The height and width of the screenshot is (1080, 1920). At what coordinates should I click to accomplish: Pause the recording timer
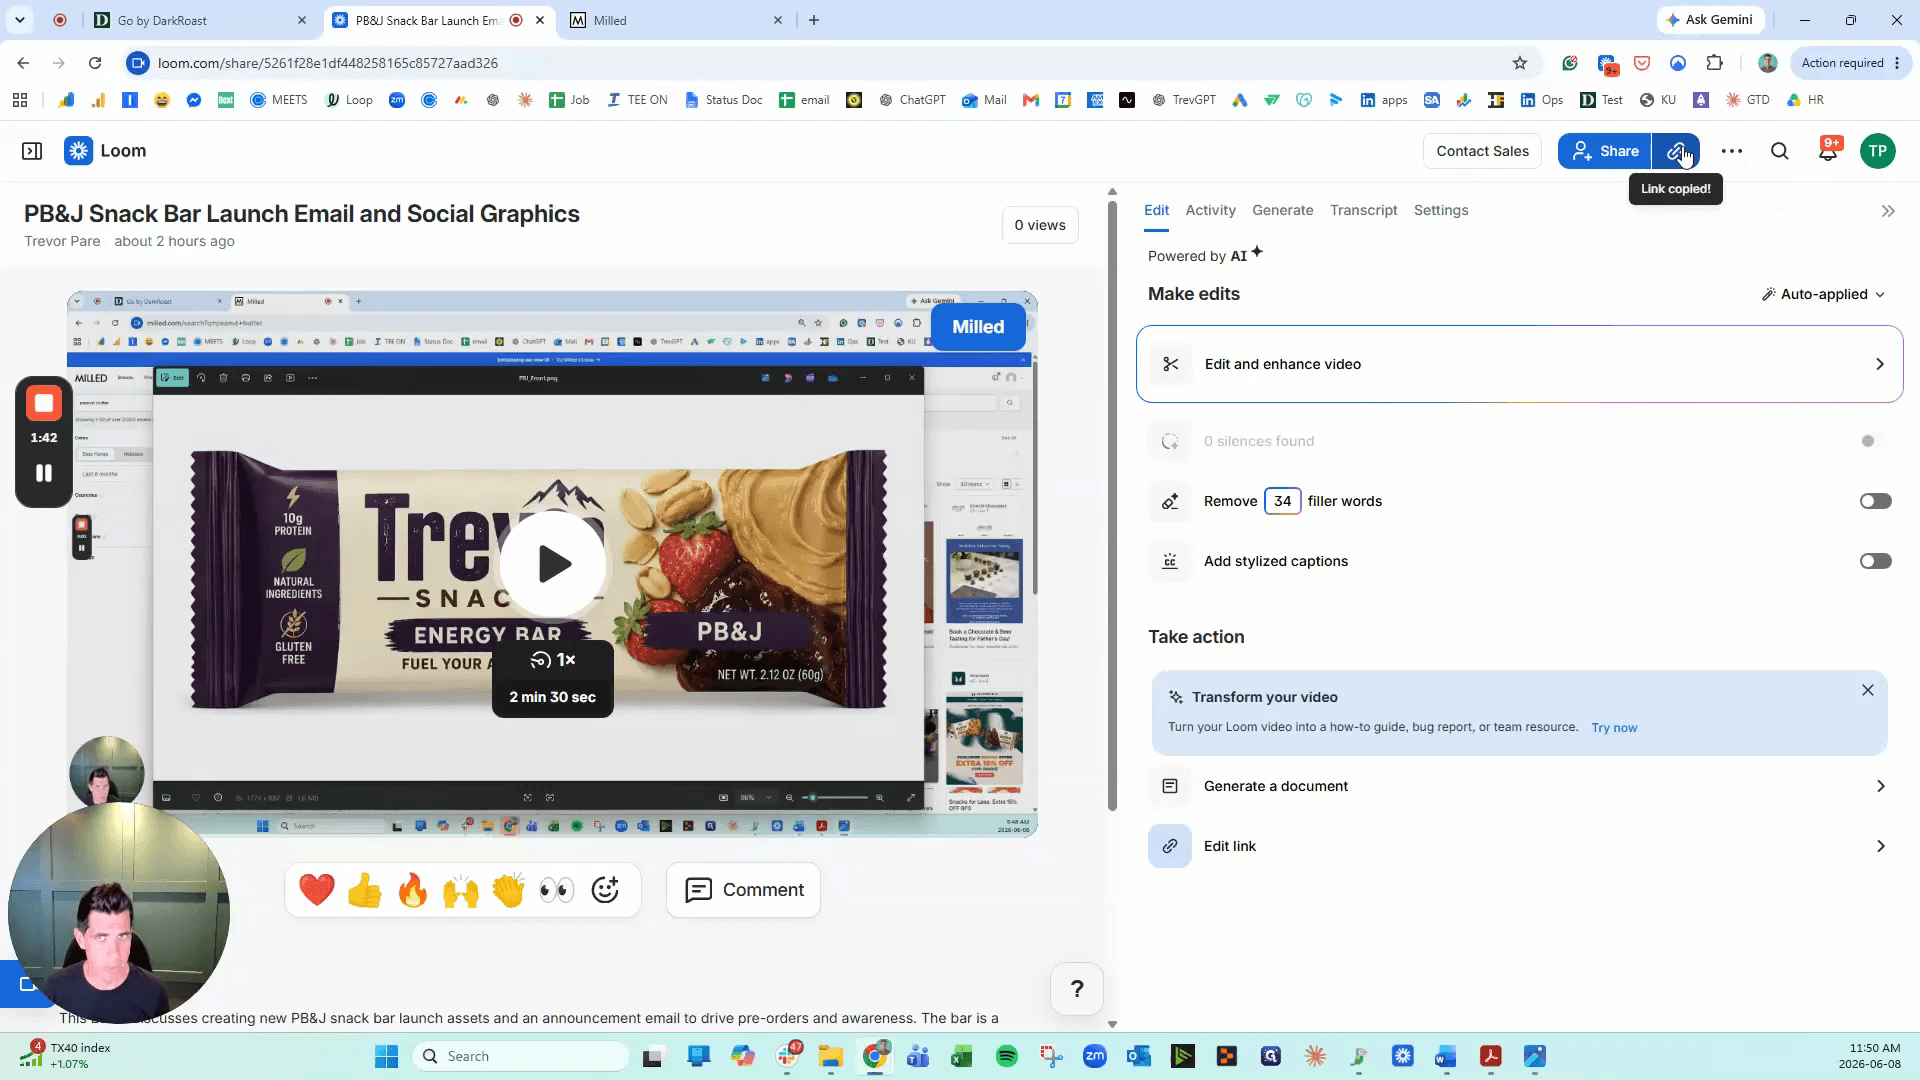pyautogui.click(x=44, y=473)
